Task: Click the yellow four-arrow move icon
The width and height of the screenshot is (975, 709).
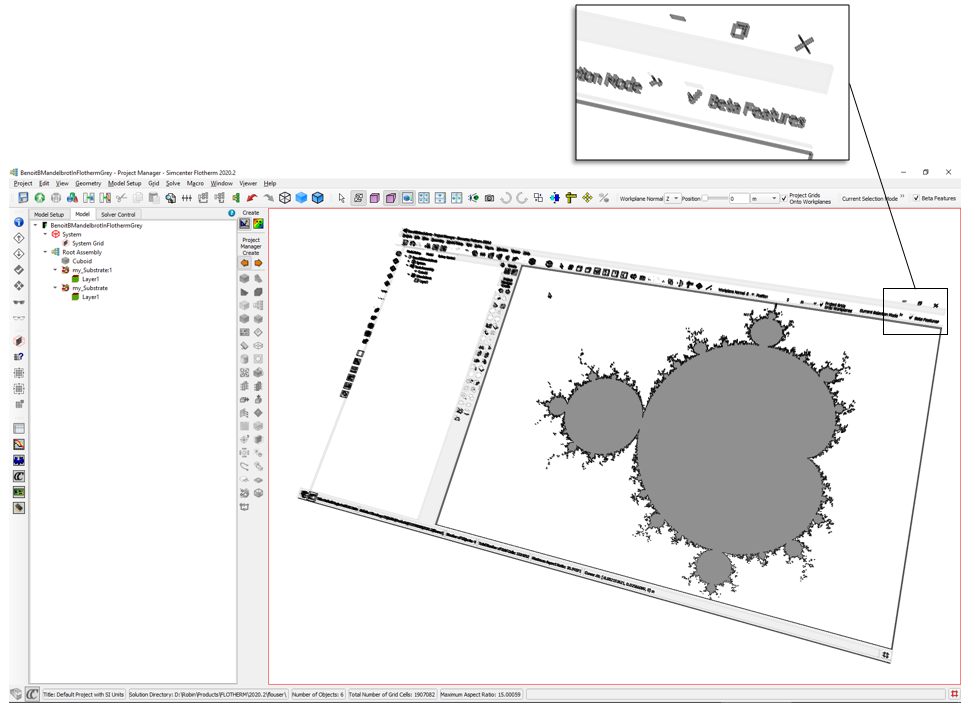Action: point(587,198)
